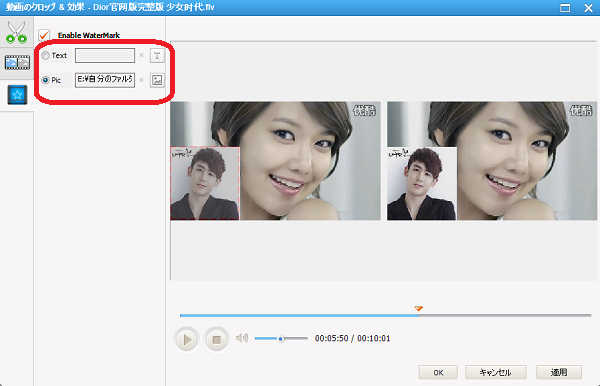Maximize the dialog window

click(565, 8)
